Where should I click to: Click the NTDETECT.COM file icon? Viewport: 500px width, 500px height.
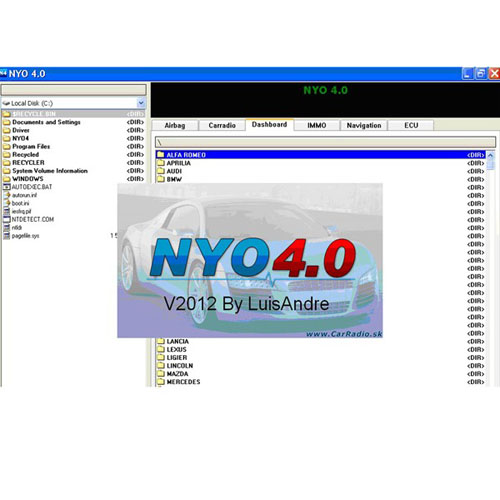[7, 219]
